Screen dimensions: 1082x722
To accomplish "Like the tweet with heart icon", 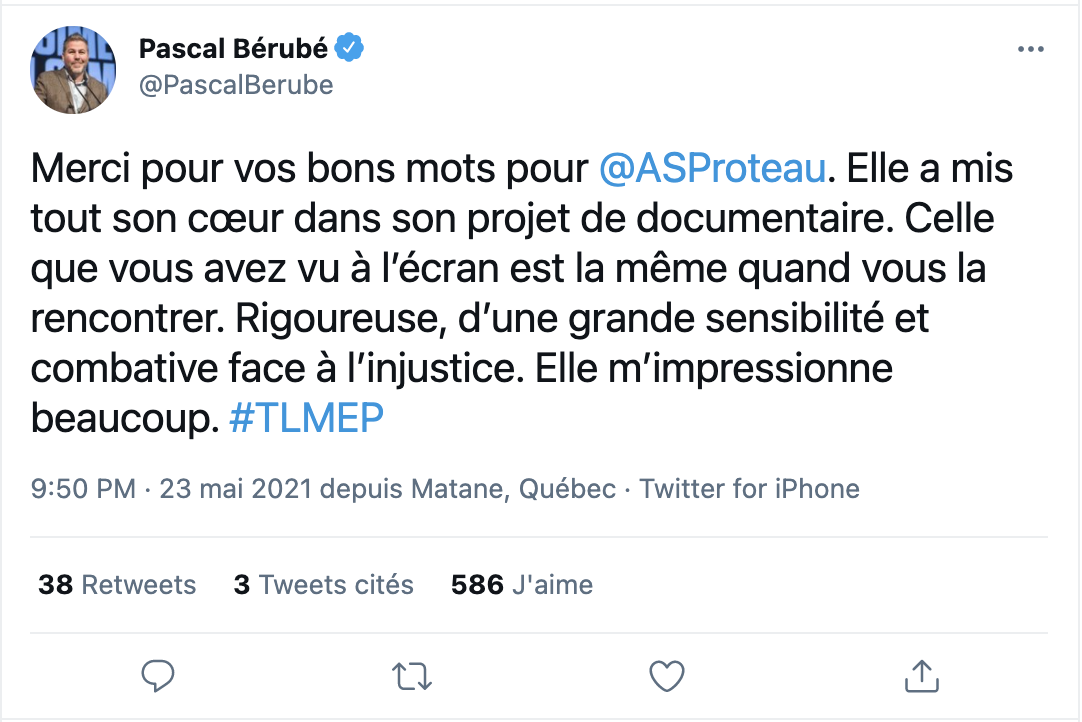I will (665, 676).
